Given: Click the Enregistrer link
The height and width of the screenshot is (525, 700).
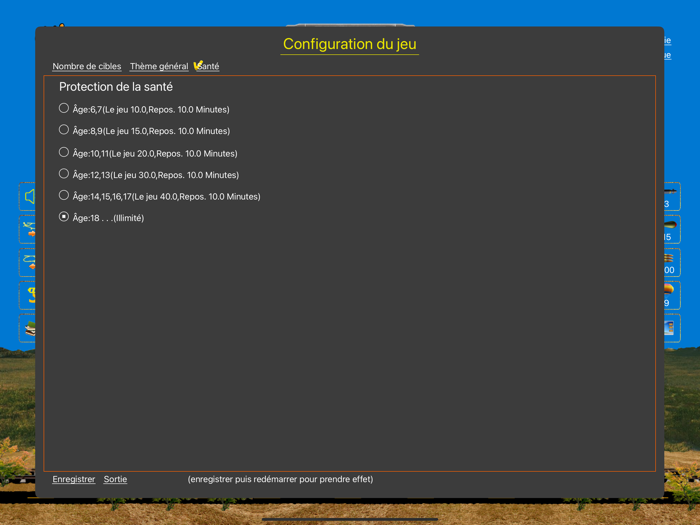Looking at the screenshot, I should click(x=74, y=479).
